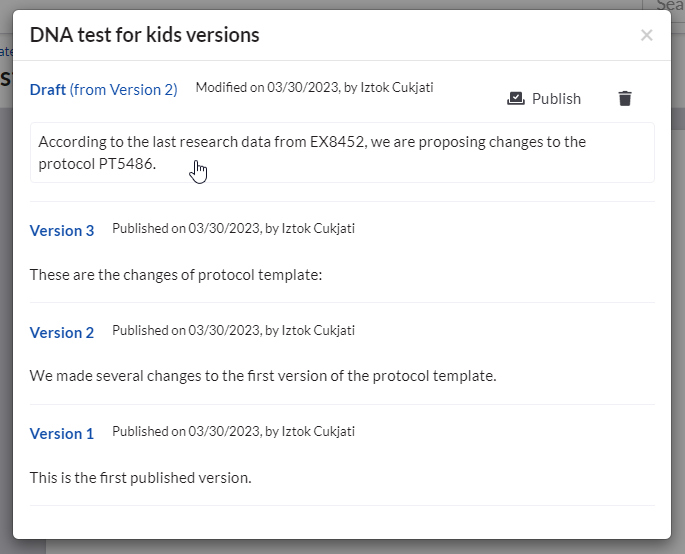
Task: Click the Publish tray icon with checkmark
Action: click(515, 98)
